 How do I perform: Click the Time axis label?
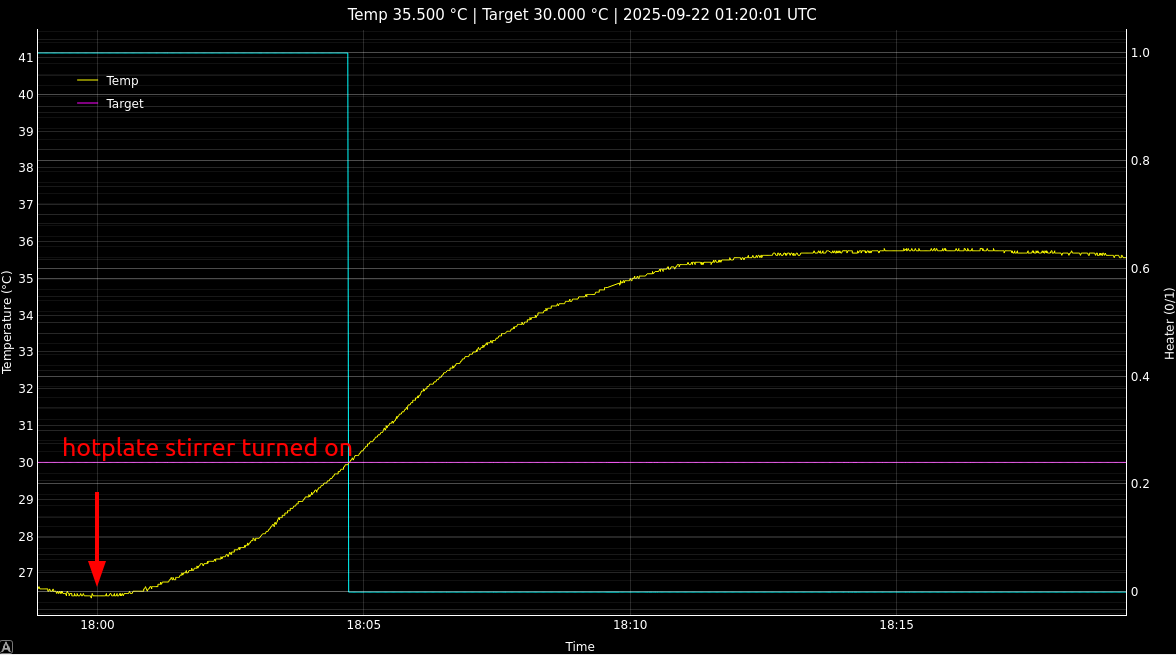pyautogui.click(x=580, y=647)
